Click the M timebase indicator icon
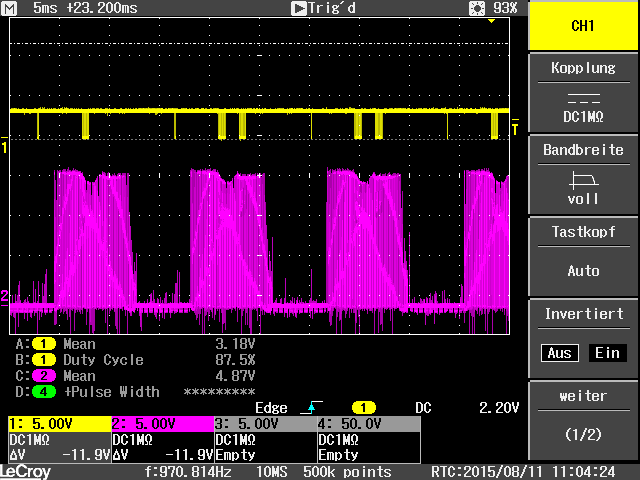 9,8
